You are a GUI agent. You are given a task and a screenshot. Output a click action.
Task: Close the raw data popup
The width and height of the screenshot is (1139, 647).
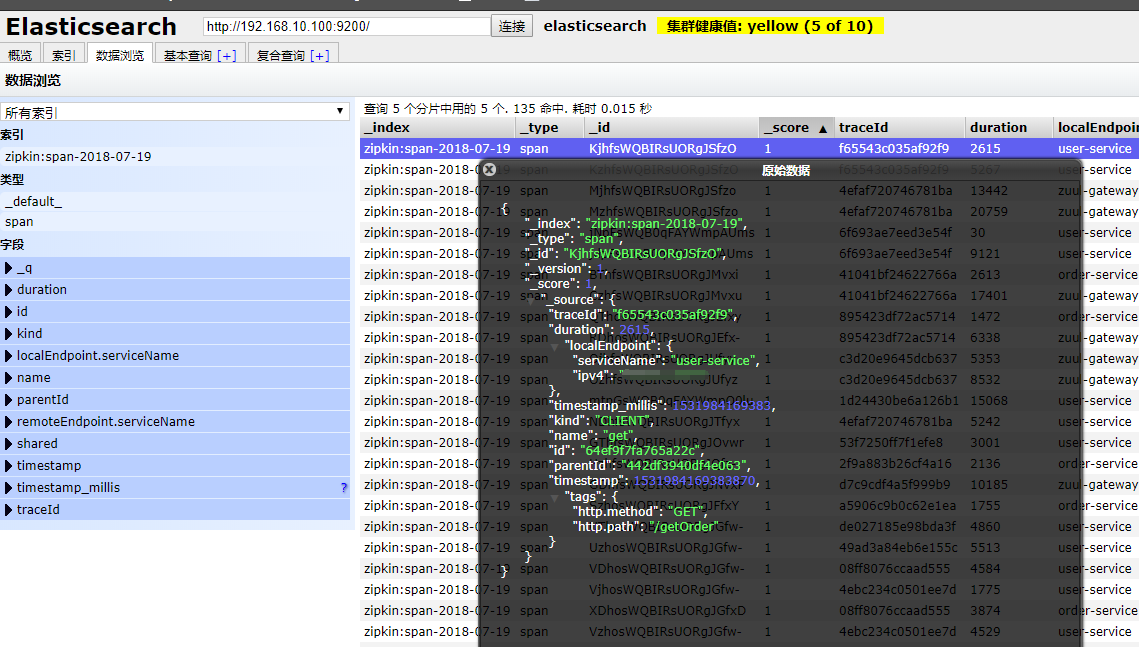point(490,169)
